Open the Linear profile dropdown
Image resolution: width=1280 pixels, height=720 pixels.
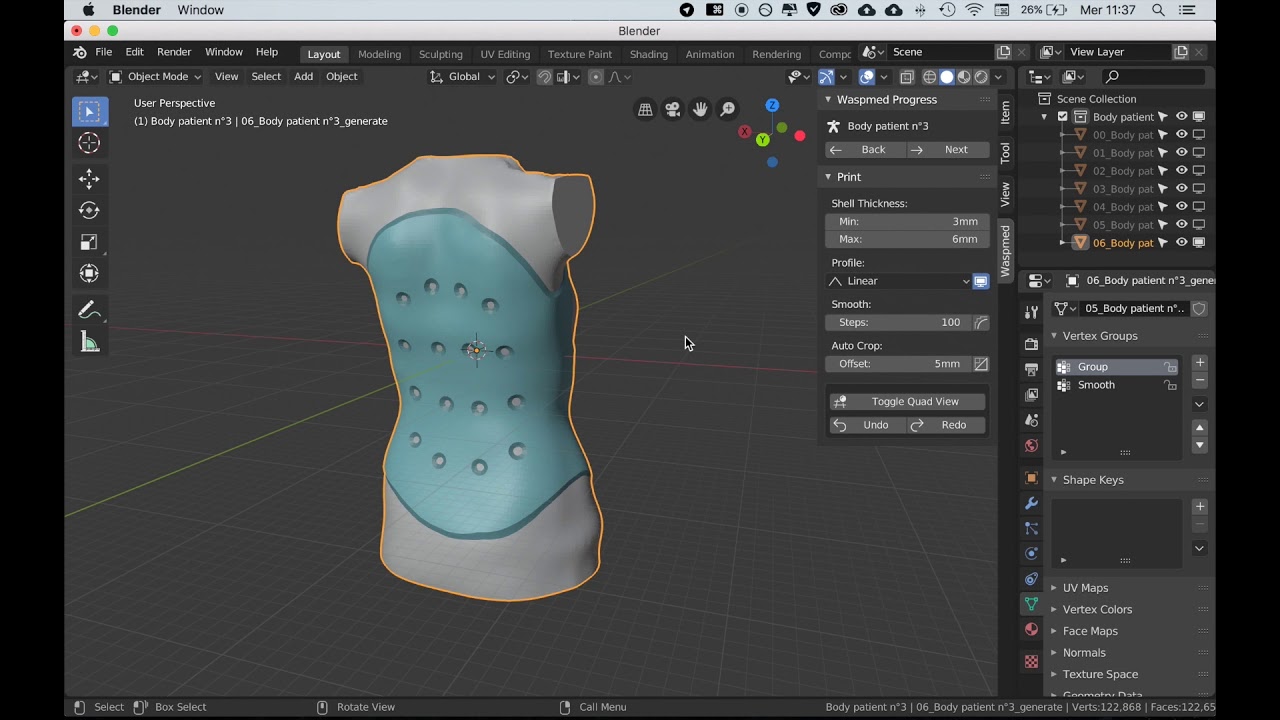coord(898,281)
